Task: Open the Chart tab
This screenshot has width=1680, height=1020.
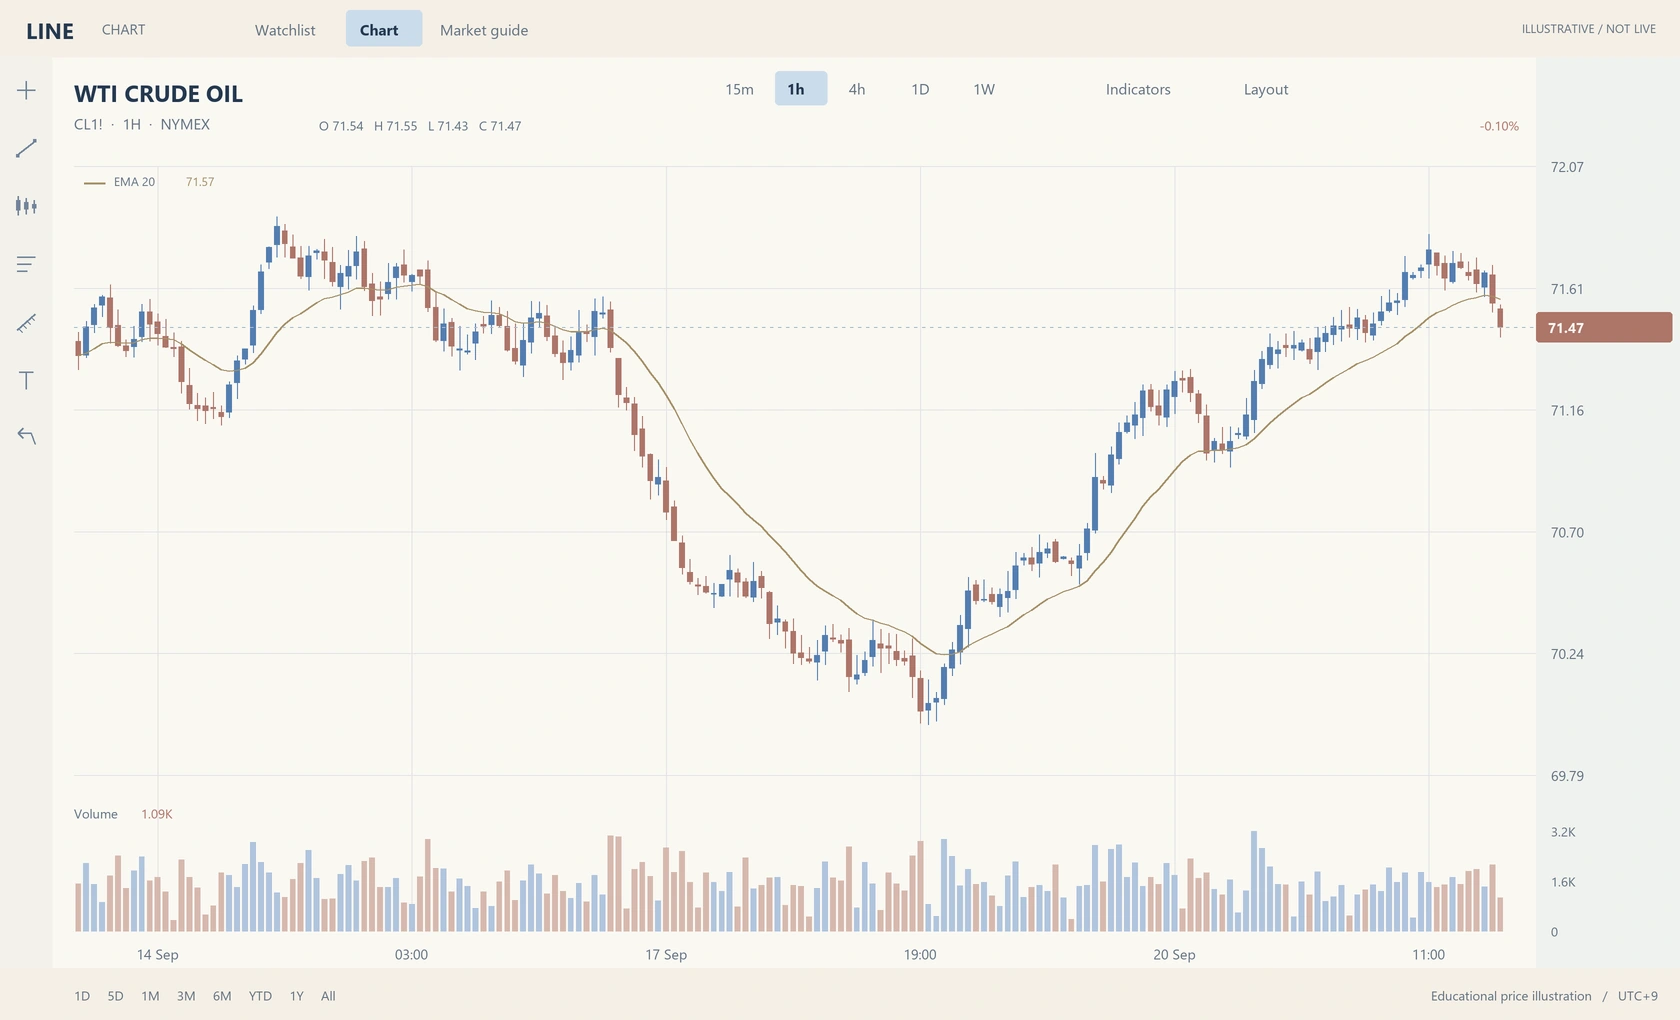Action: pos(384,29)
